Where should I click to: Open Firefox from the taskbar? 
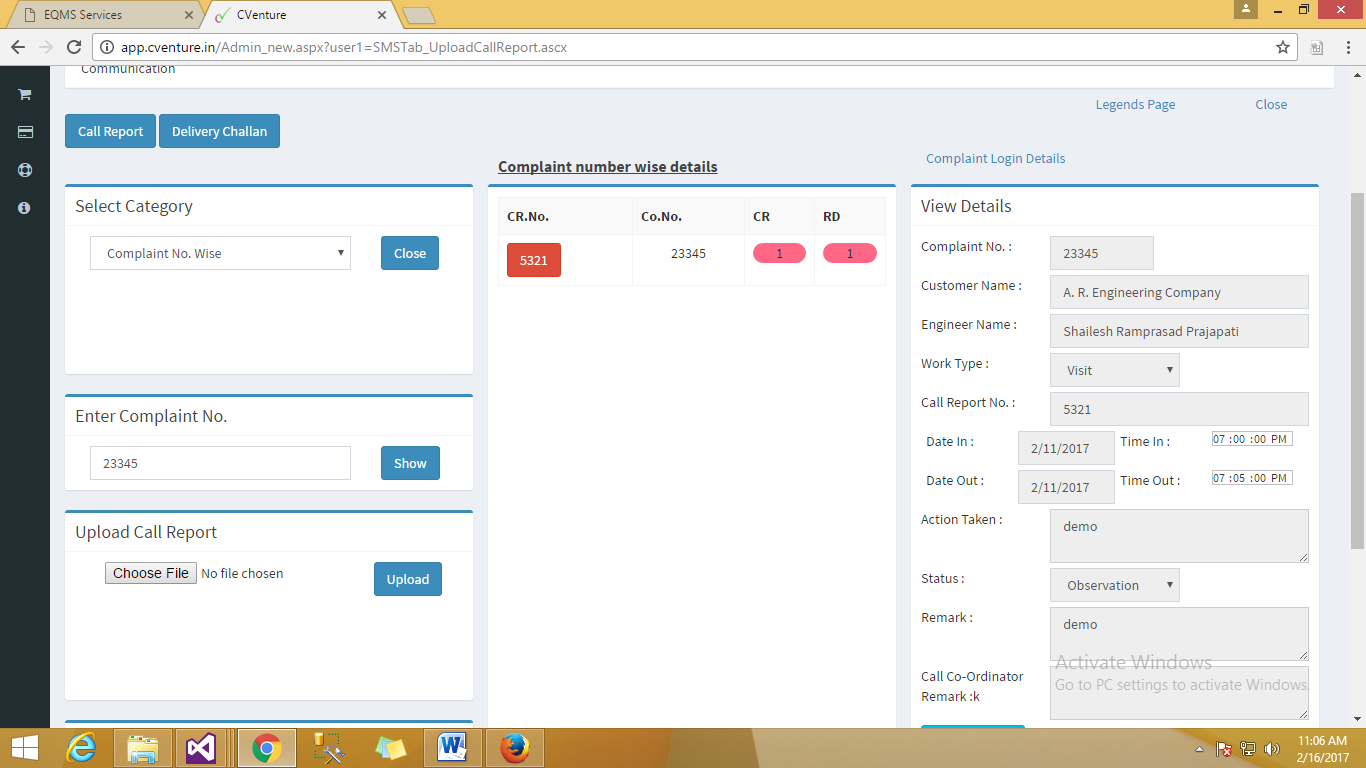[x=514, y=747]
